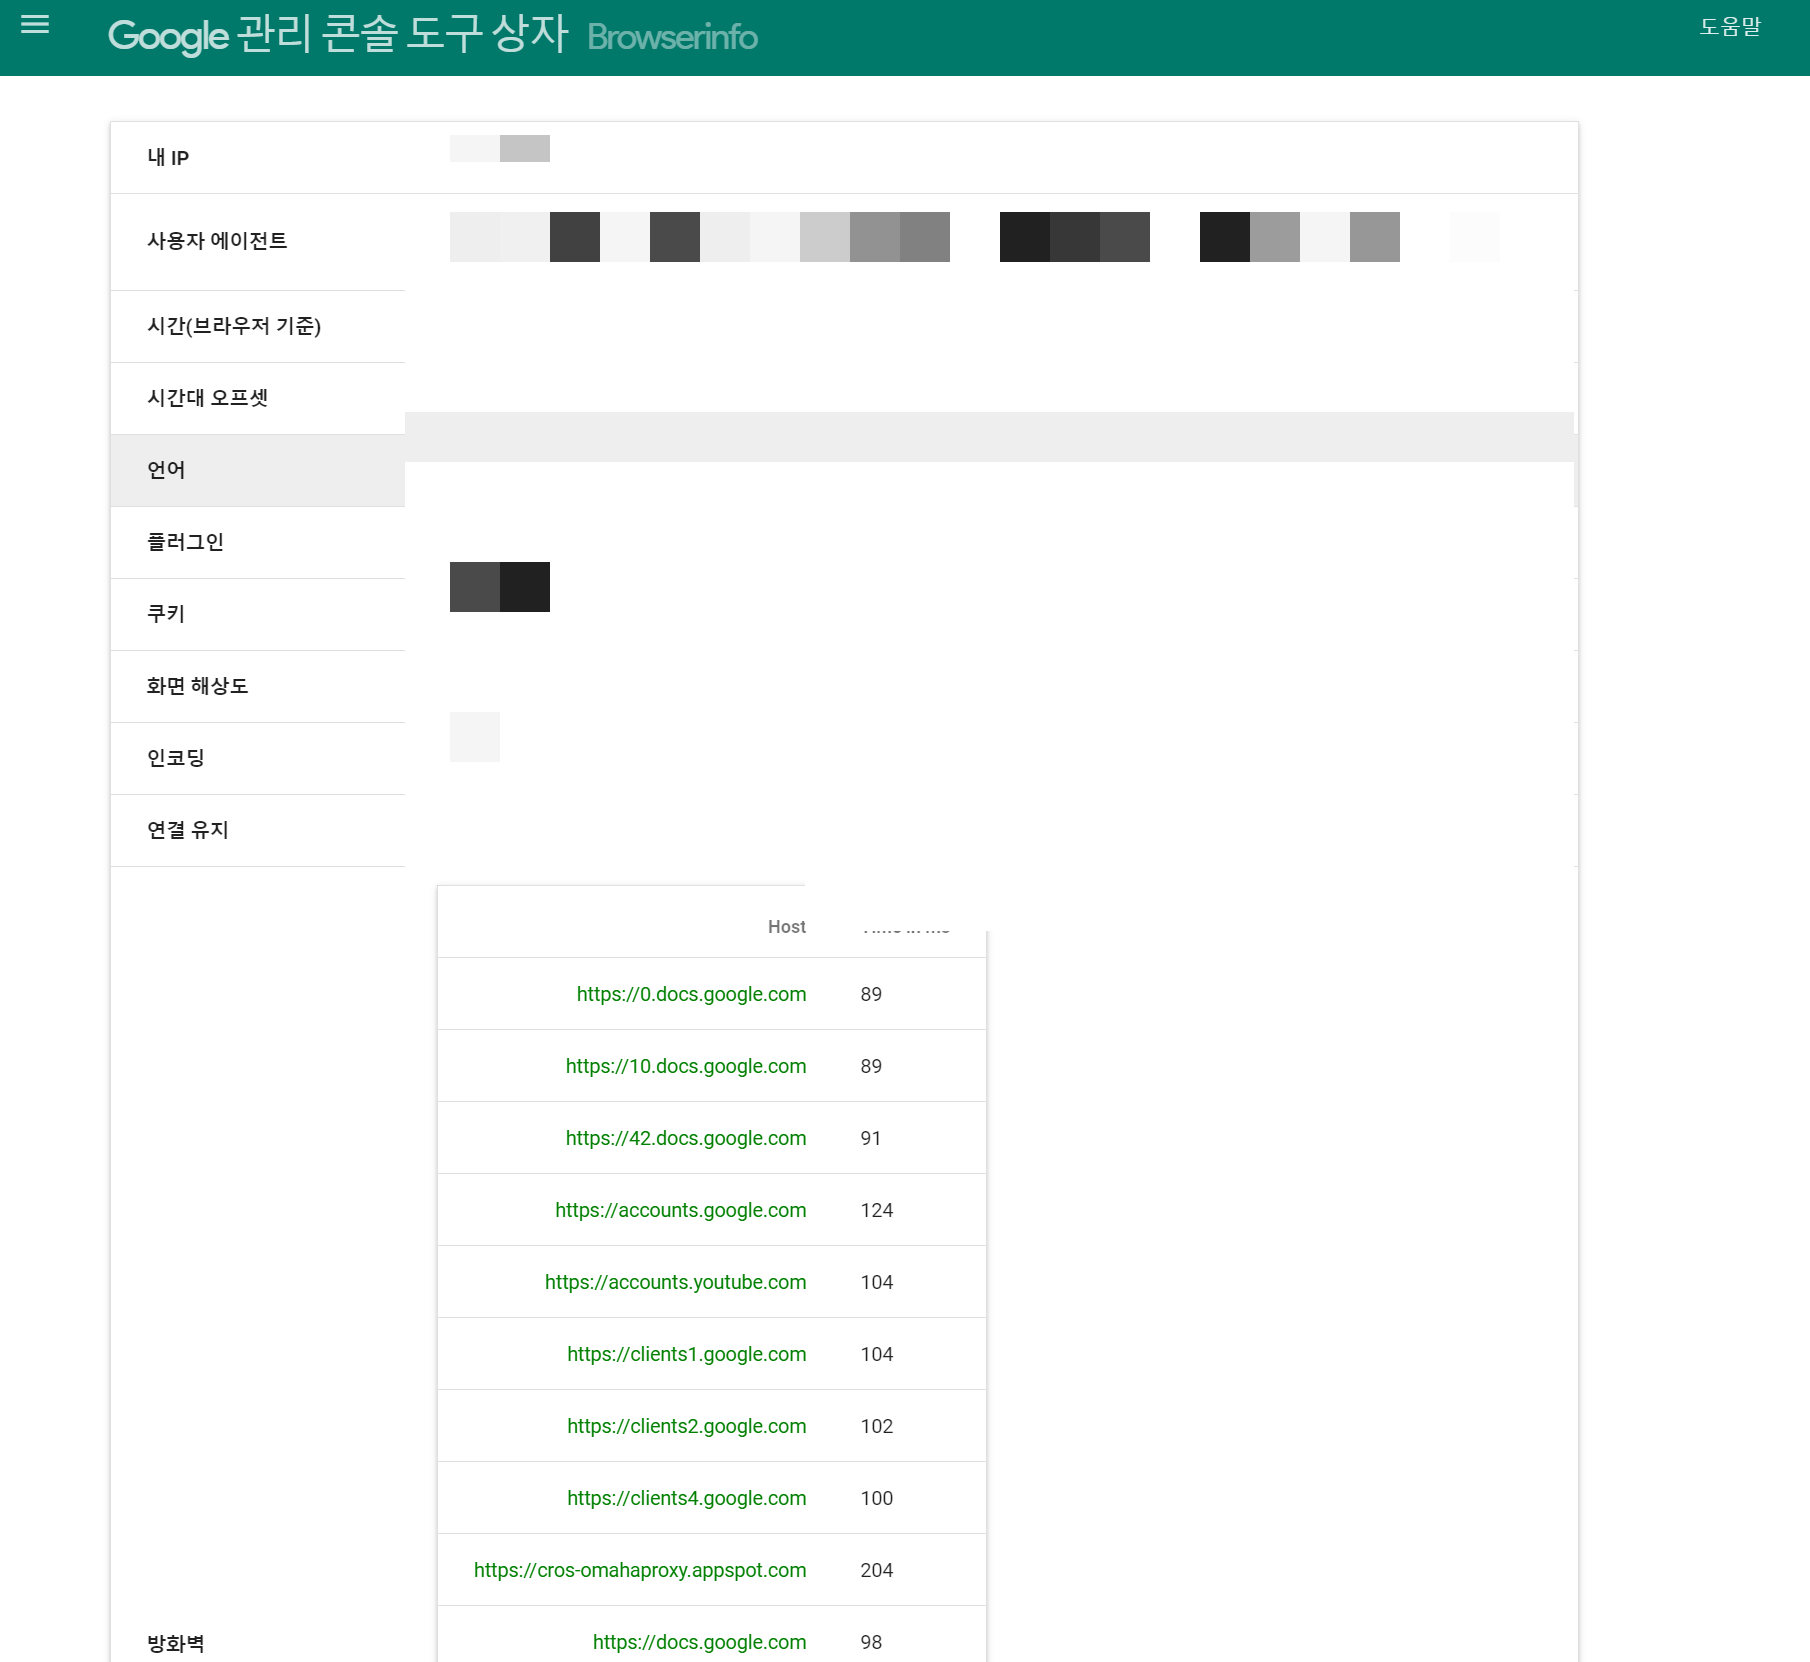Select the 방화벽 sidebar item
Viewport: 1810px width, 1662px height.
174,1641
